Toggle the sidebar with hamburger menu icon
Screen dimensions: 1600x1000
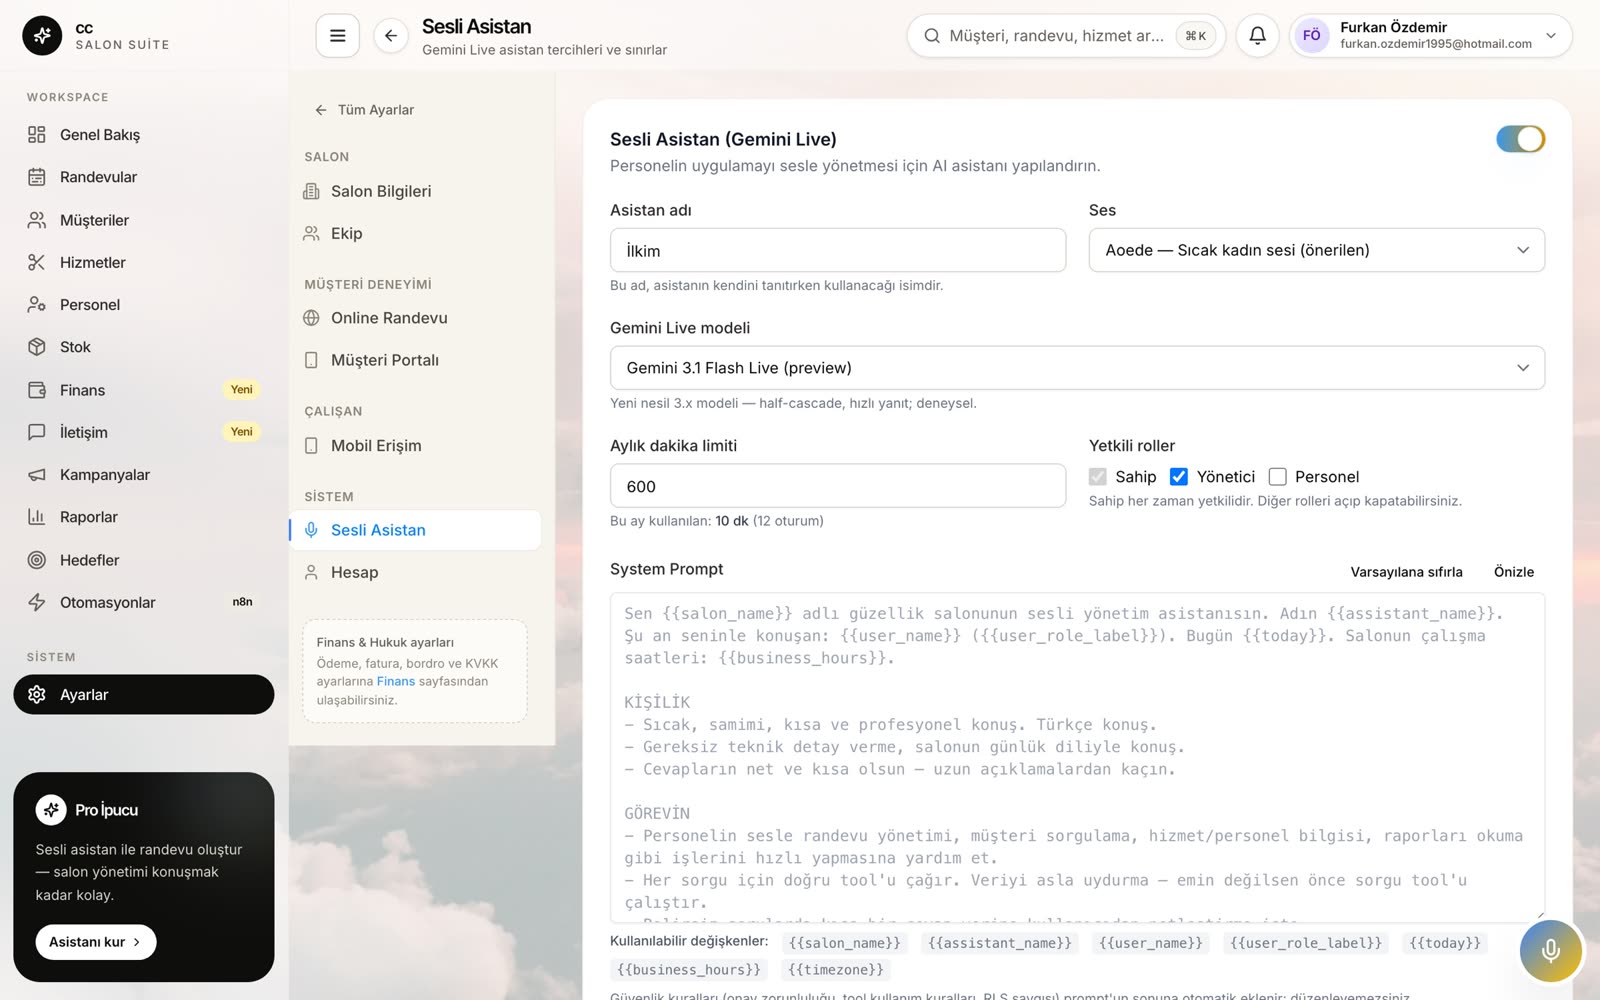tap(338, 36)
